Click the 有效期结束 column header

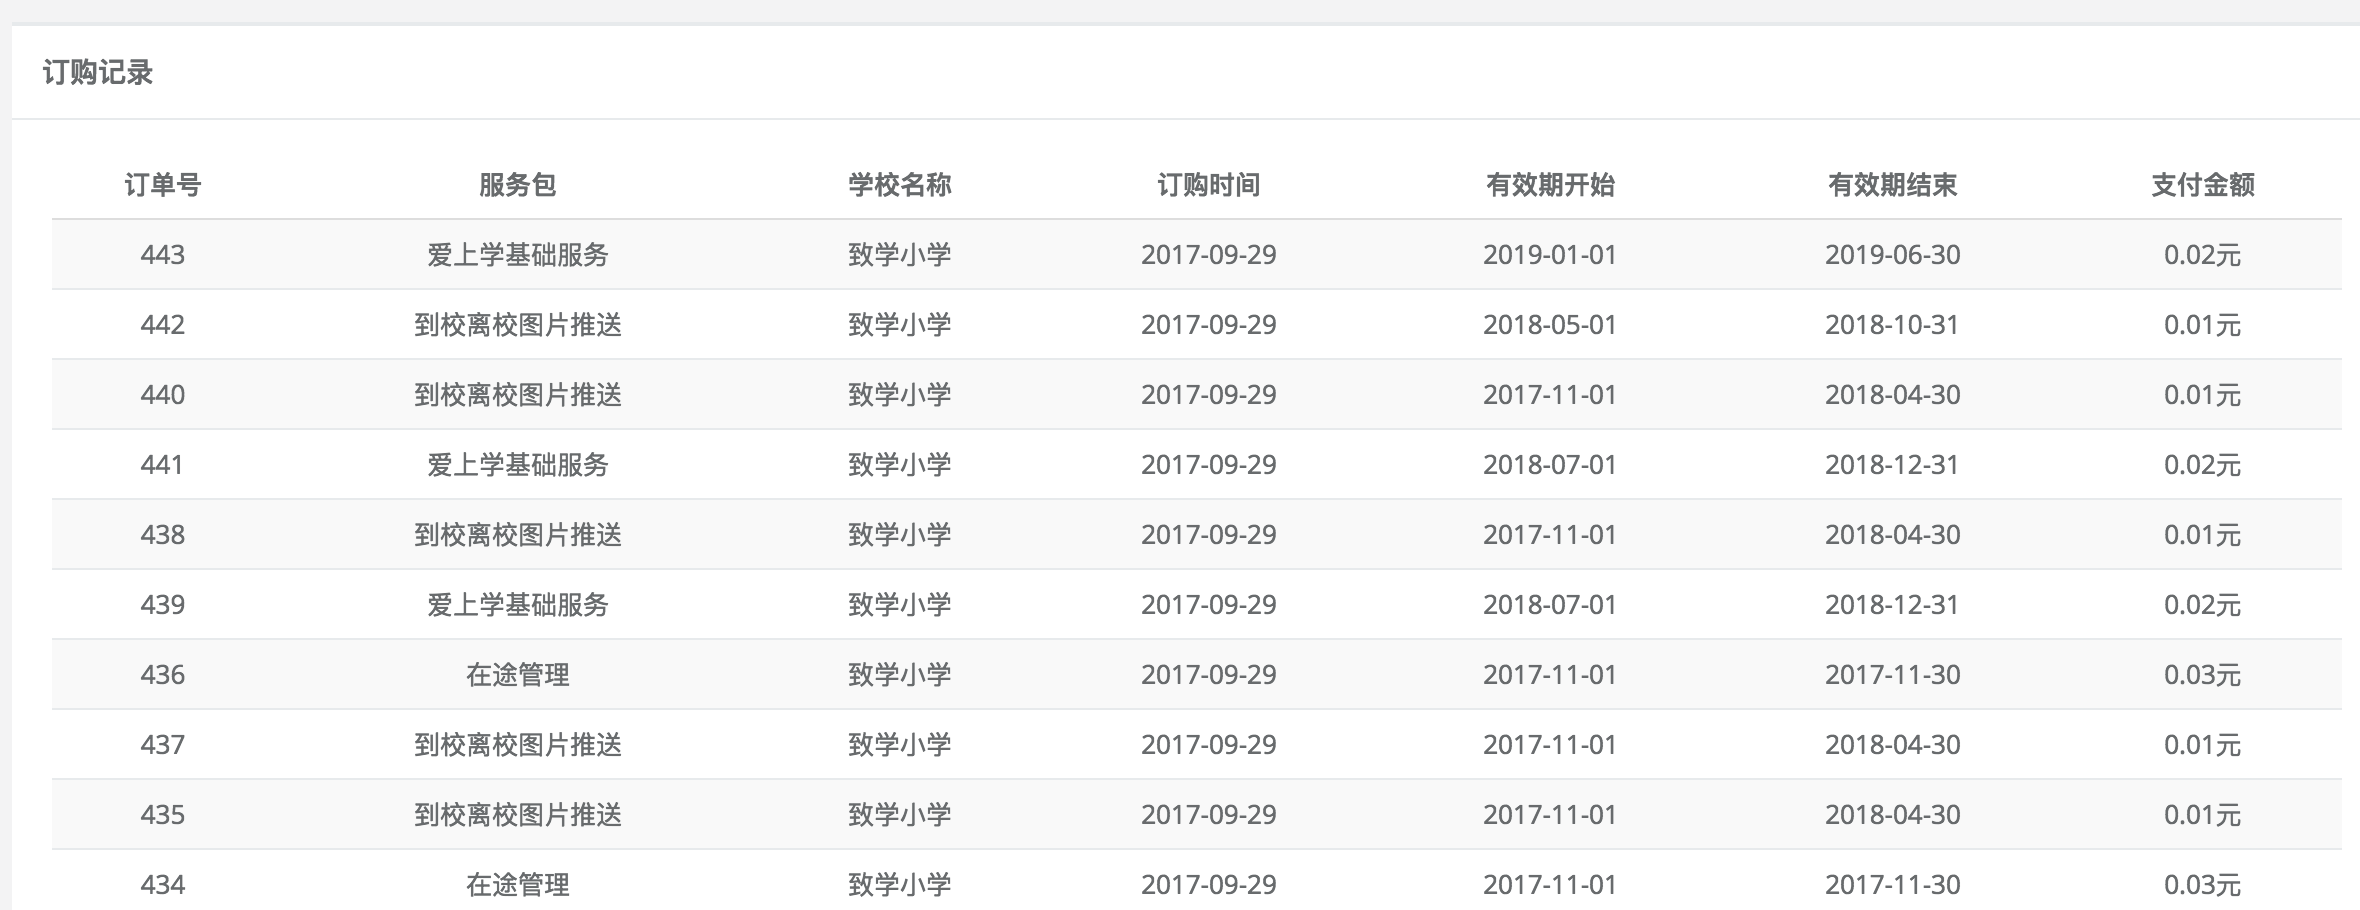1891,185
